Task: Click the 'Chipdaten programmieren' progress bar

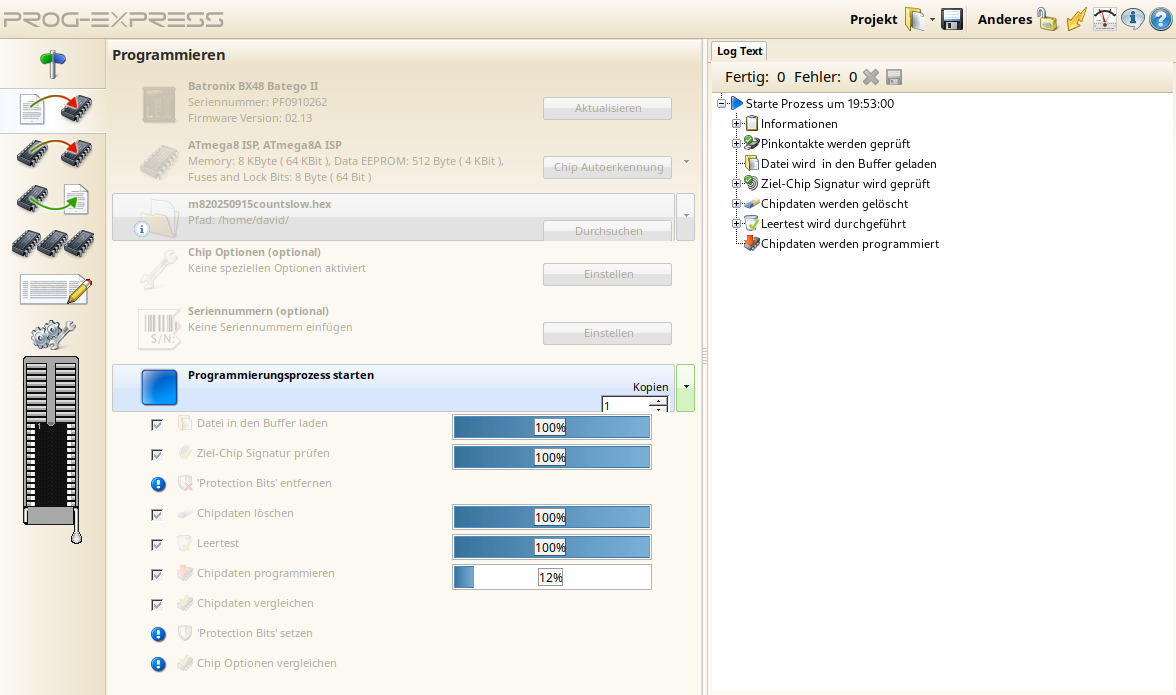Action: tap(551, 577)
